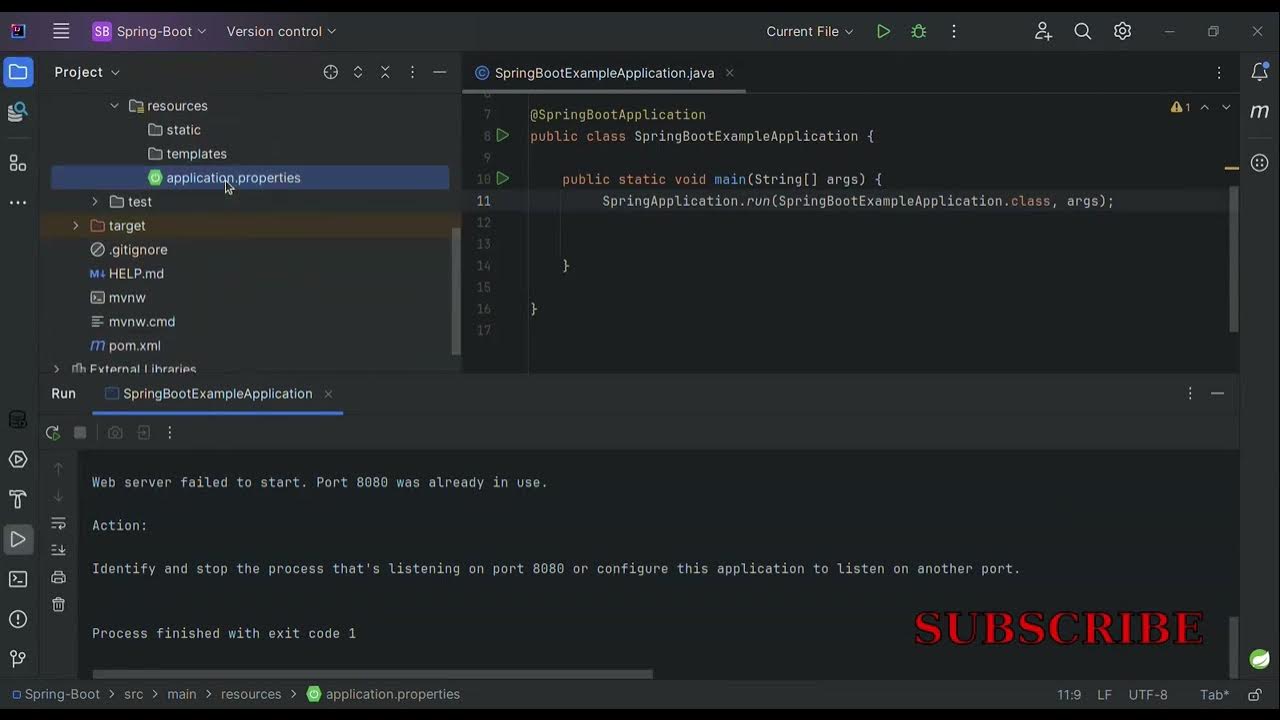The height and width of the screenshot is (720, 1280).
Task: Open UTF-8 encoding selector
Action: pyautogui.click(x=1148, y=694)
